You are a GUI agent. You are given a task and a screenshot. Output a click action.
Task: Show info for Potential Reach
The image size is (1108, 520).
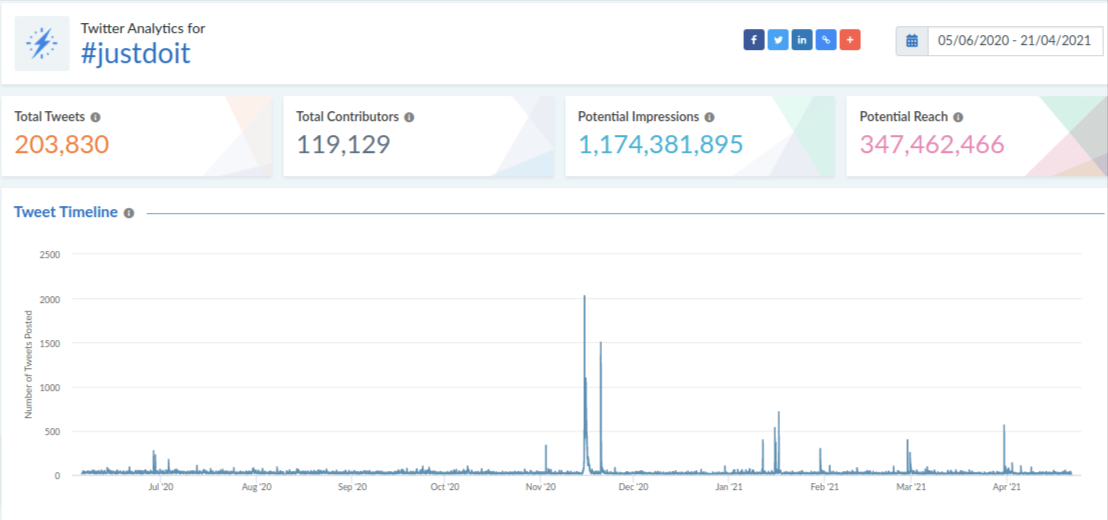pos(958,117)
